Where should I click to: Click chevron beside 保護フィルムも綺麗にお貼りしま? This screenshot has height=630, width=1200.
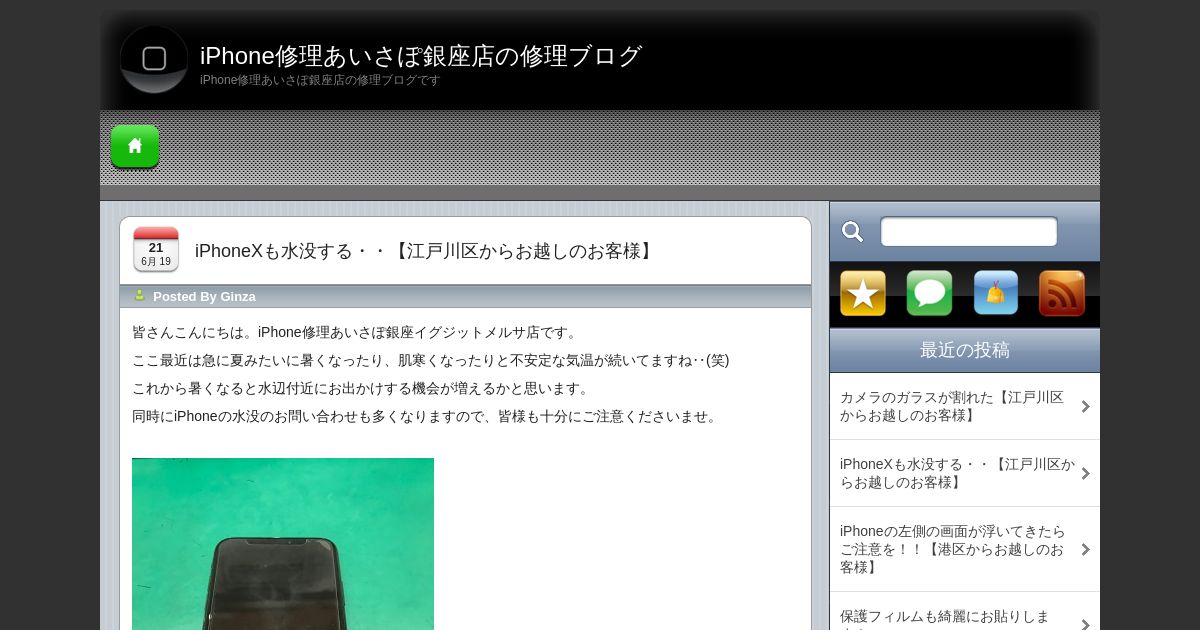(1085, 624)
